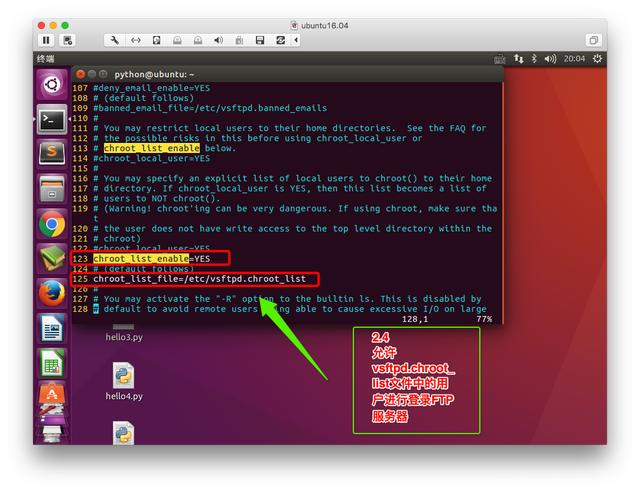Click line 121 '# chroot)'
Screen dimensions: 640x492
117,239
